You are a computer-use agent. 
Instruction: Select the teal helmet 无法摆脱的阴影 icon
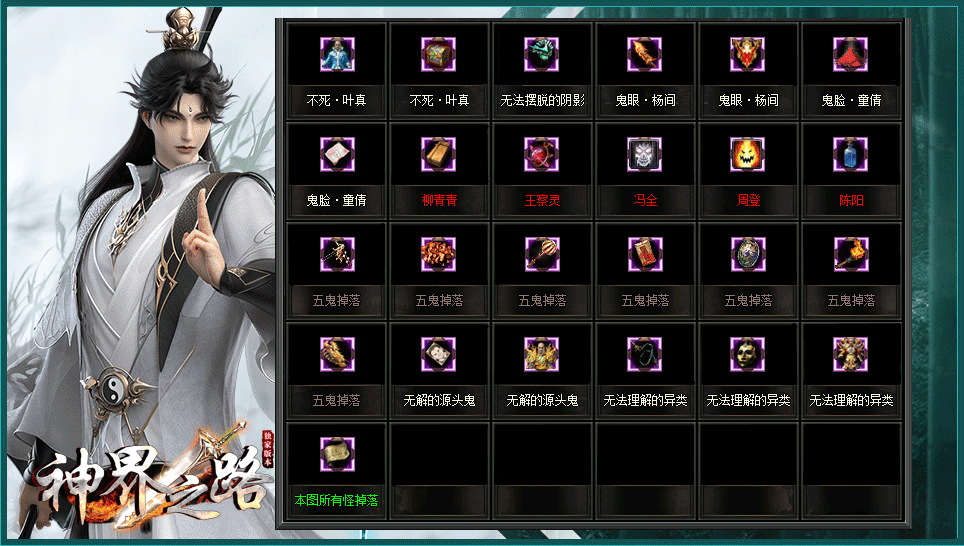coord(541,54)
